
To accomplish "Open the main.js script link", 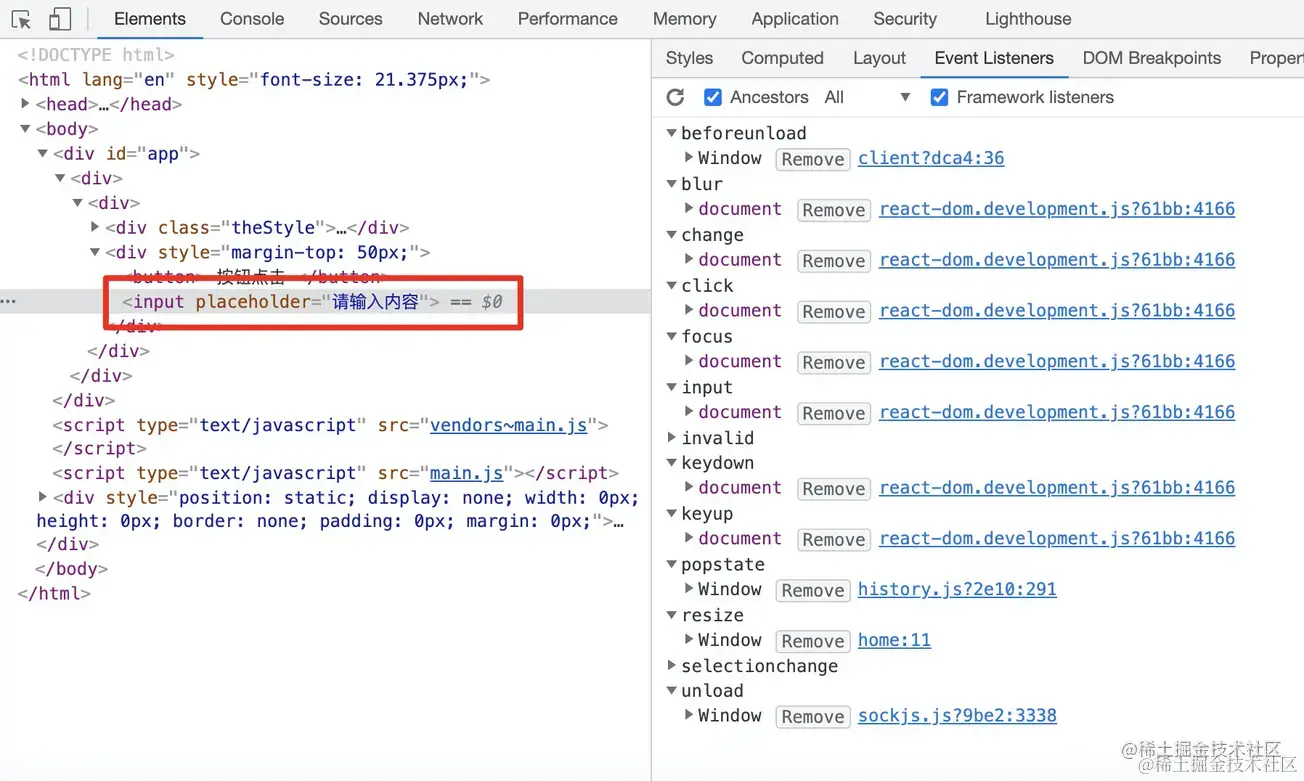I will click(467, 473).
